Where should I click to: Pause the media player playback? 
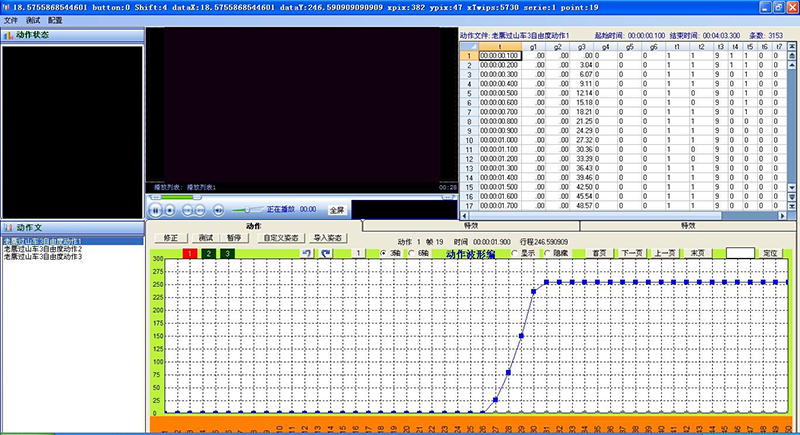[156, 210]
